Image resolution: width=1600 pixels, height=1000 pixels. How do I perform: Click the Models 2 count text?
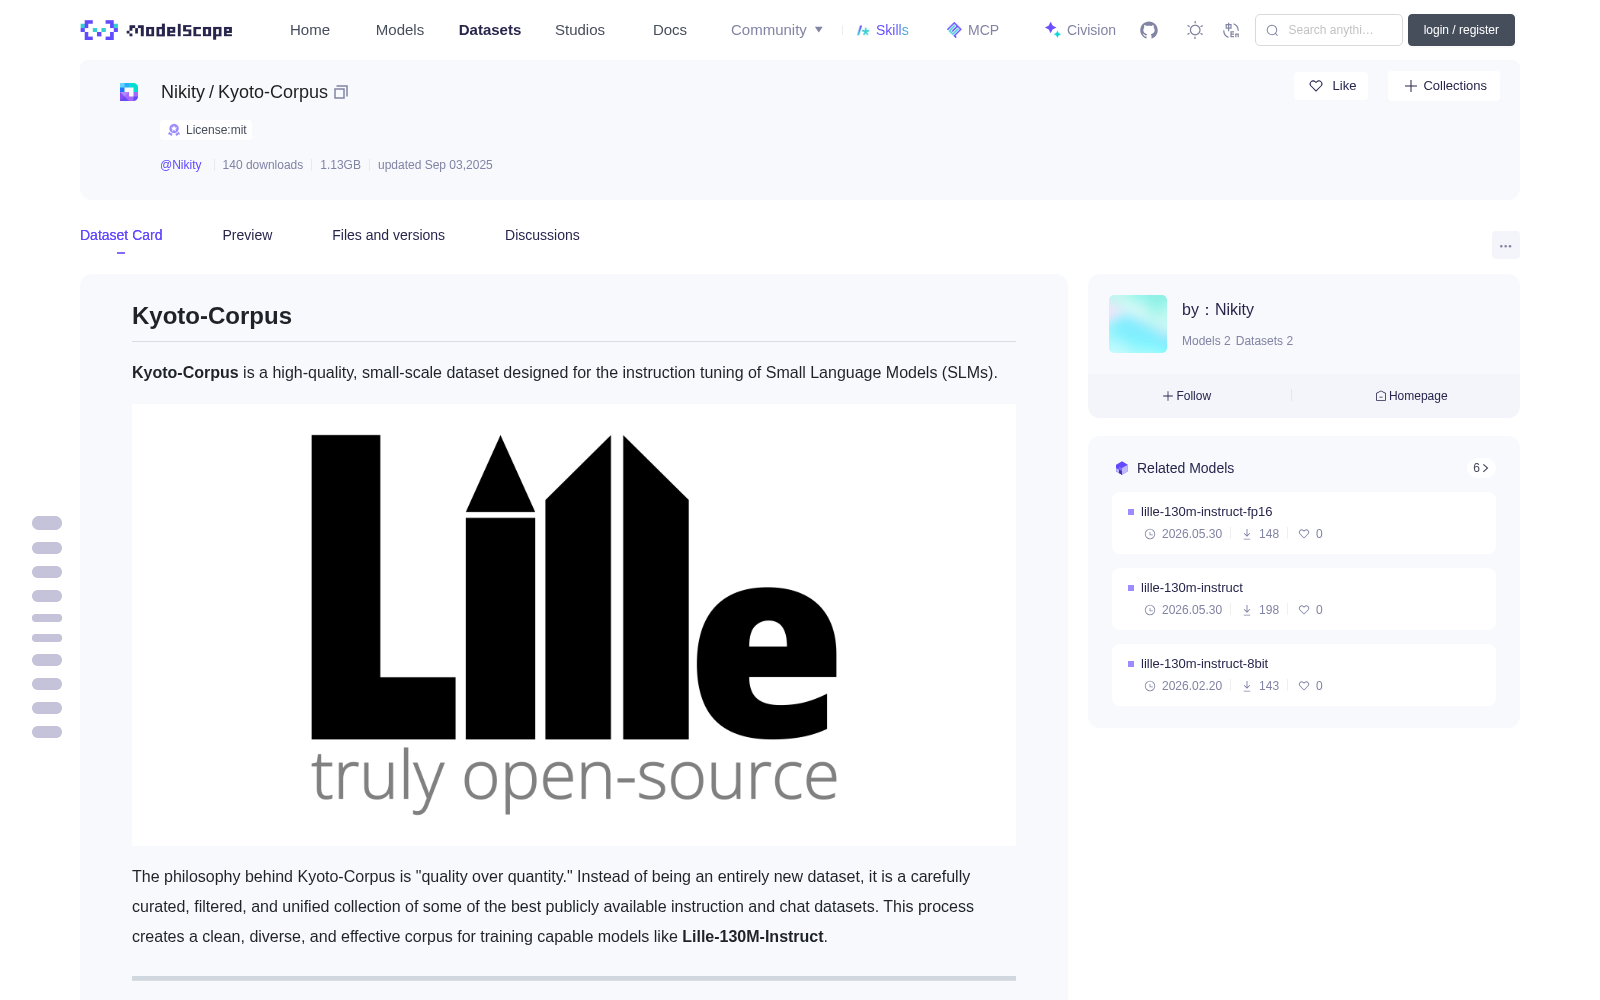[x=1206, y=341]
